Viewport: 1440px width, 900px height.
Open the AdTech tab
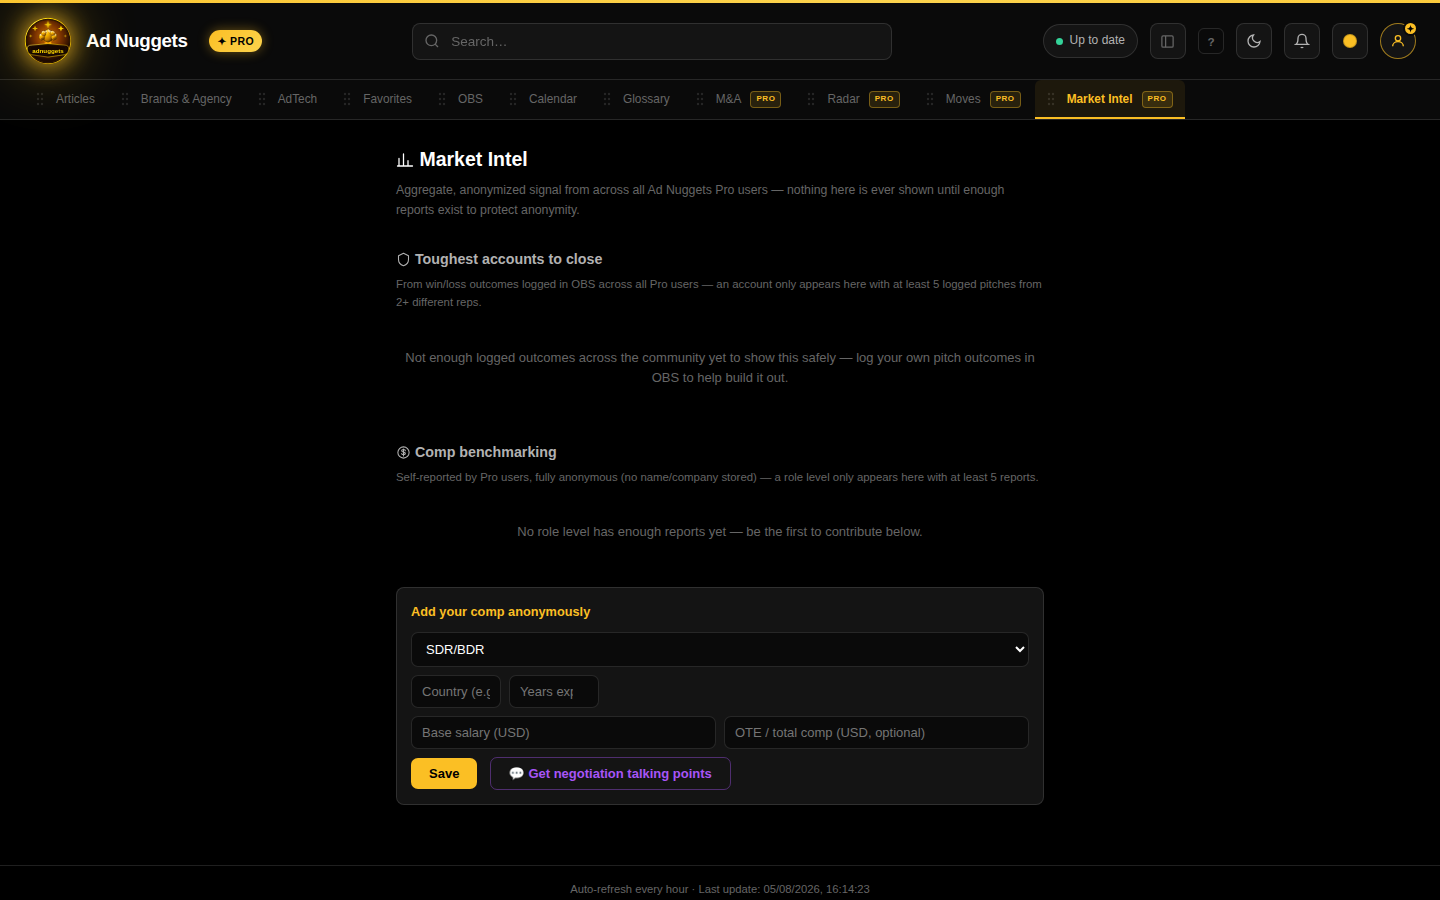[297, 99]
